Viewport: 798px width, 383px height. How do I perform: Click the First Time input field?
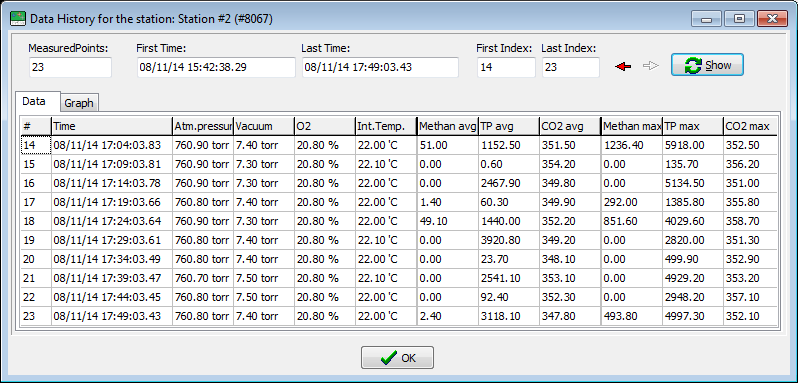pyautogui.click(x=216, y=67)
